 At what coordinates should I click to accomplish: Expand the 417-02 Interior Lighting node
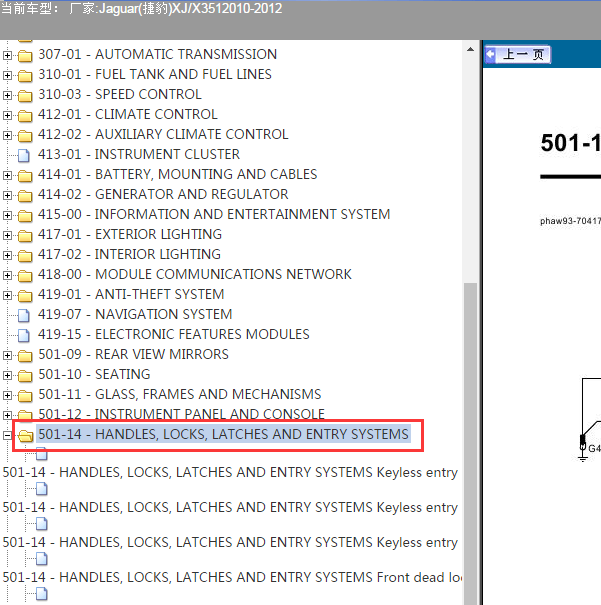click(x=7, y=255)
